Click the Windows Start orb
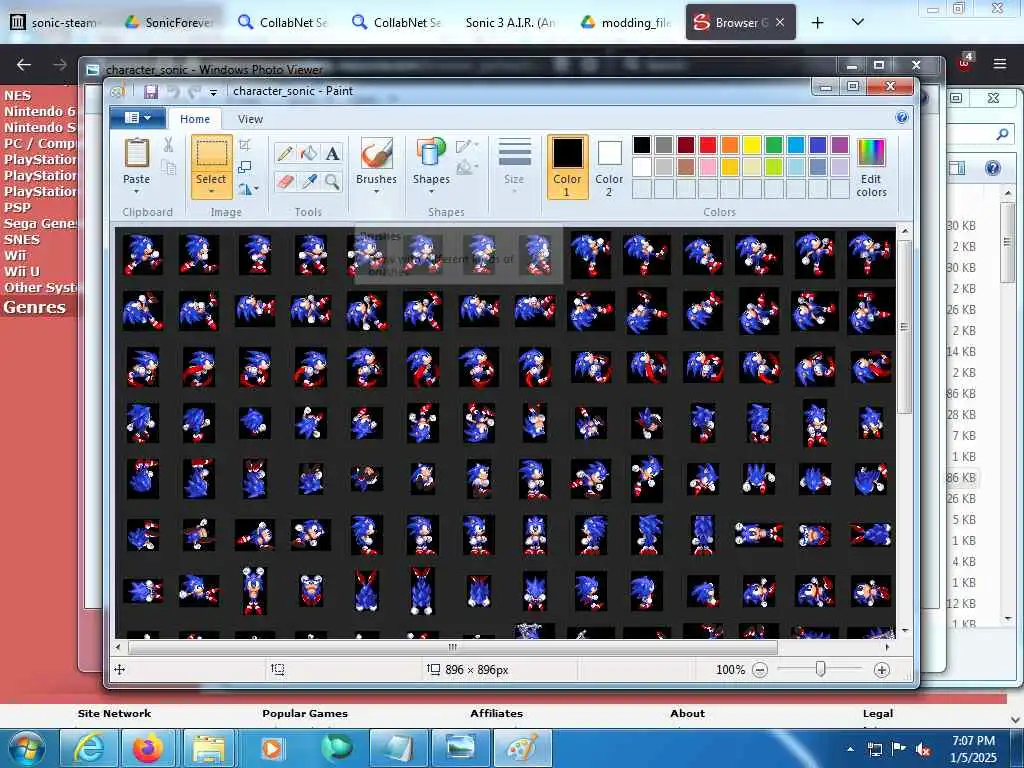Image resolution: width=1024 pixels, height=768 pixels. (27, 748)
